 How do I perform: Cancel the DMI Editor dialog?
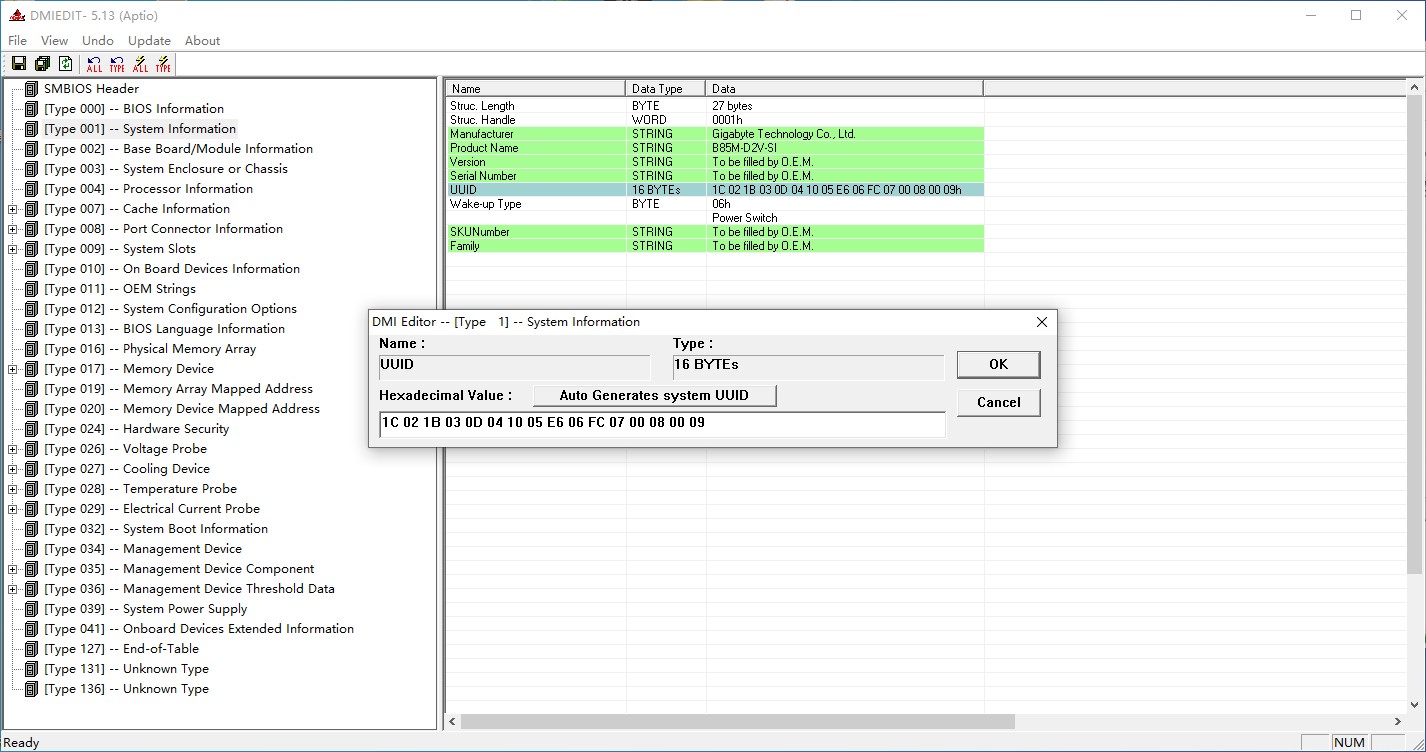pos(997,402)
